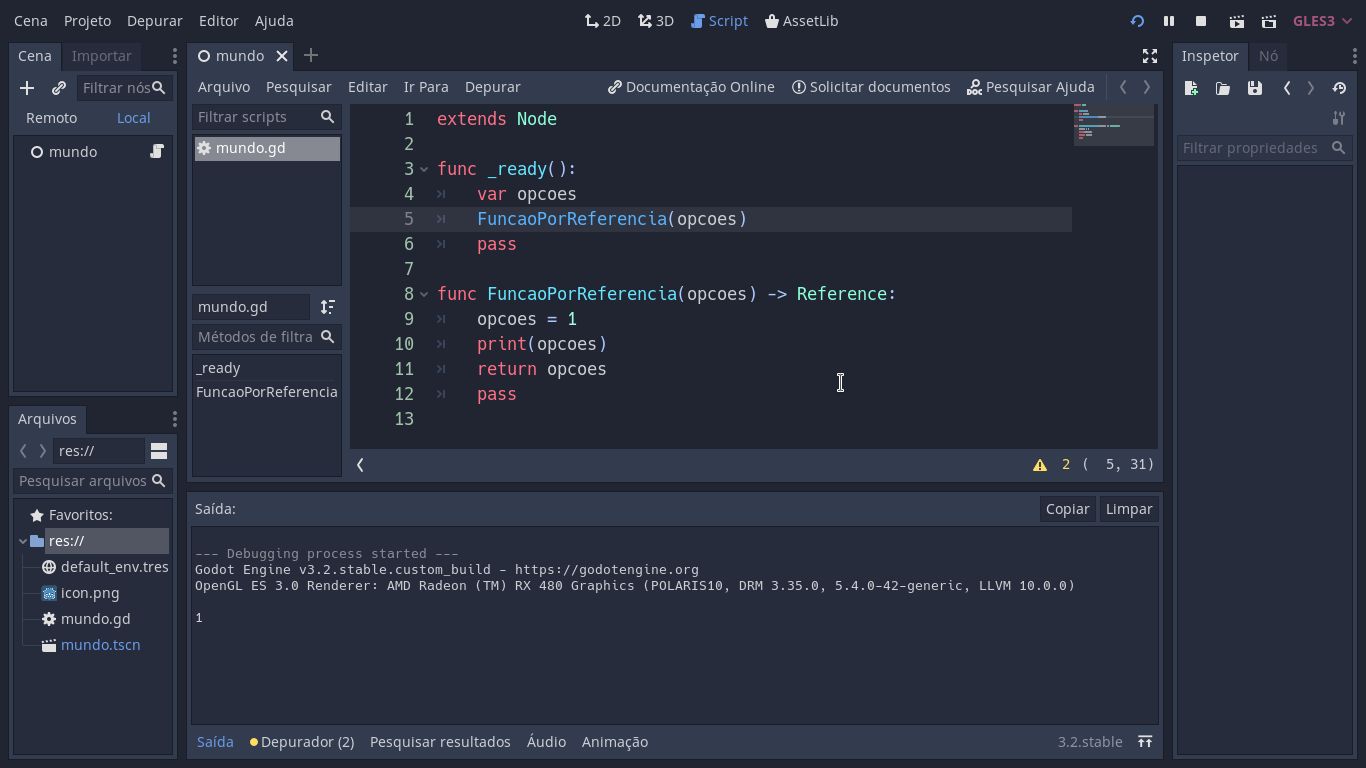The image size is (1366, 768).
Task: Save the edited resource in Inspector
Action: coord(1255,88)
